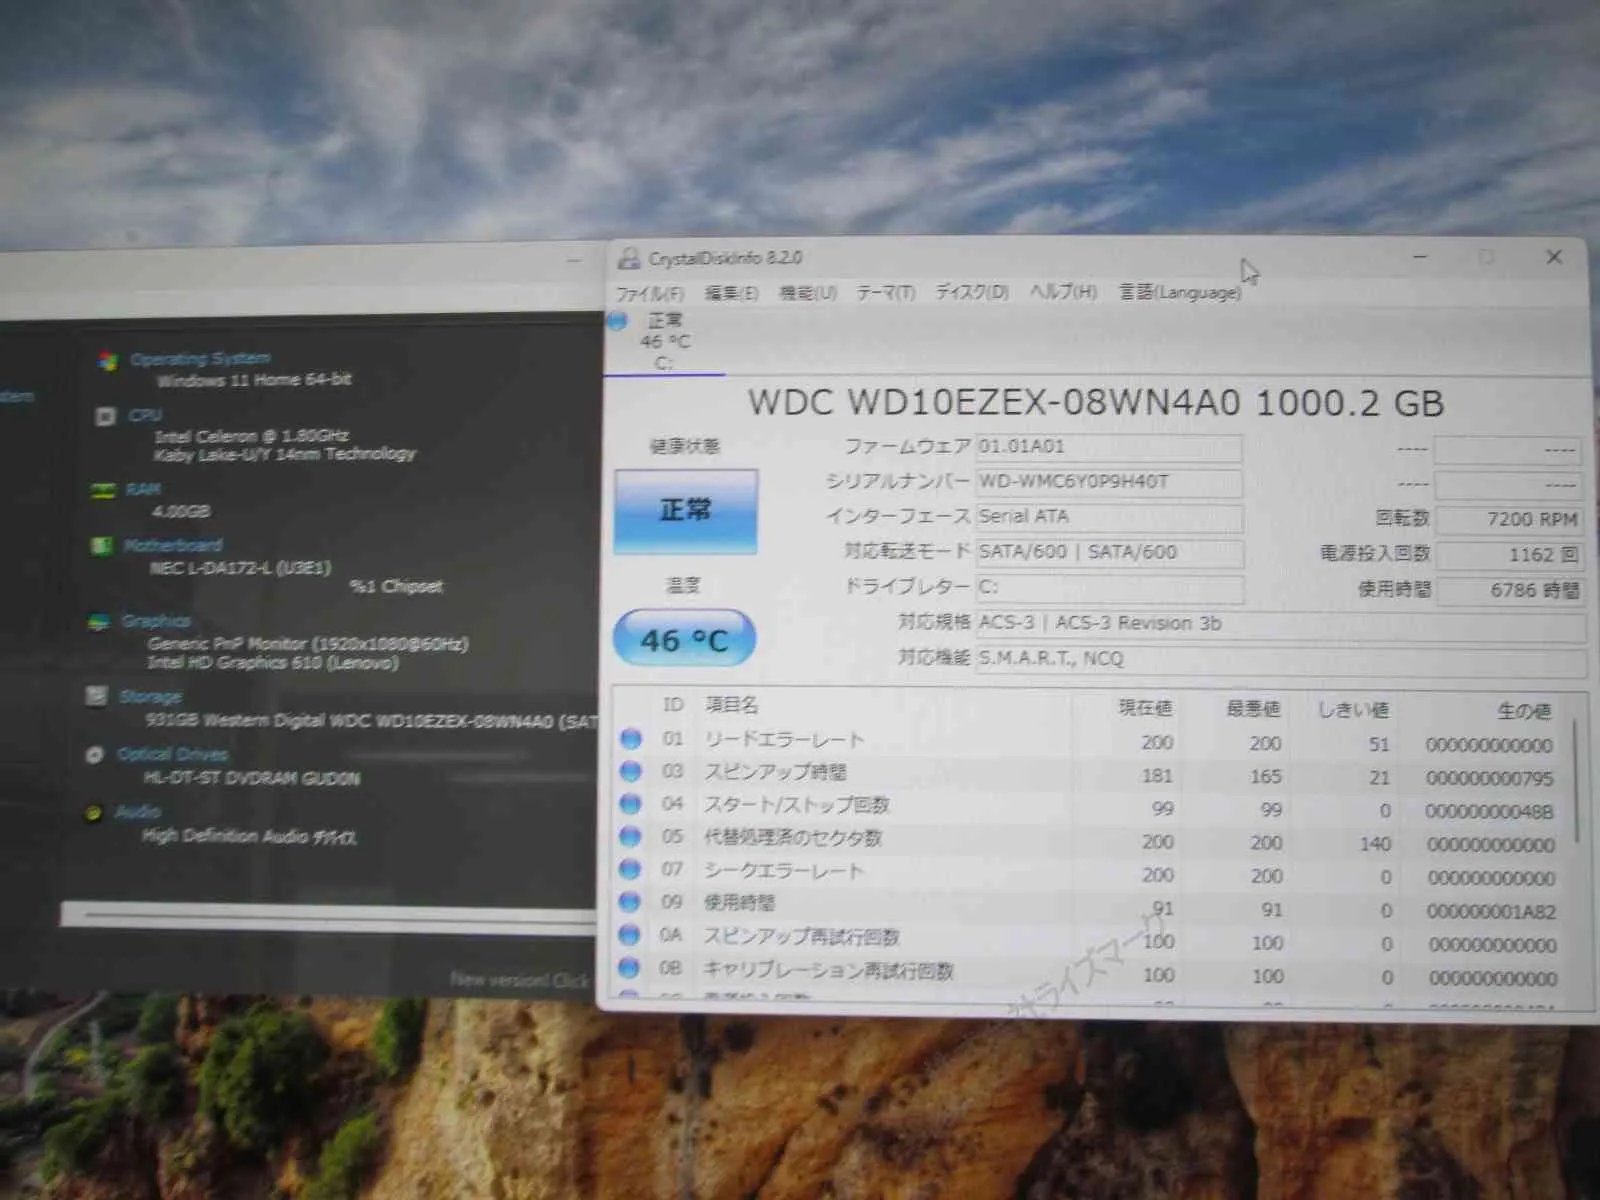Click the CPU icon in Speccy
This screenshot has height=1200, width=1600.
tap(105, 416)
